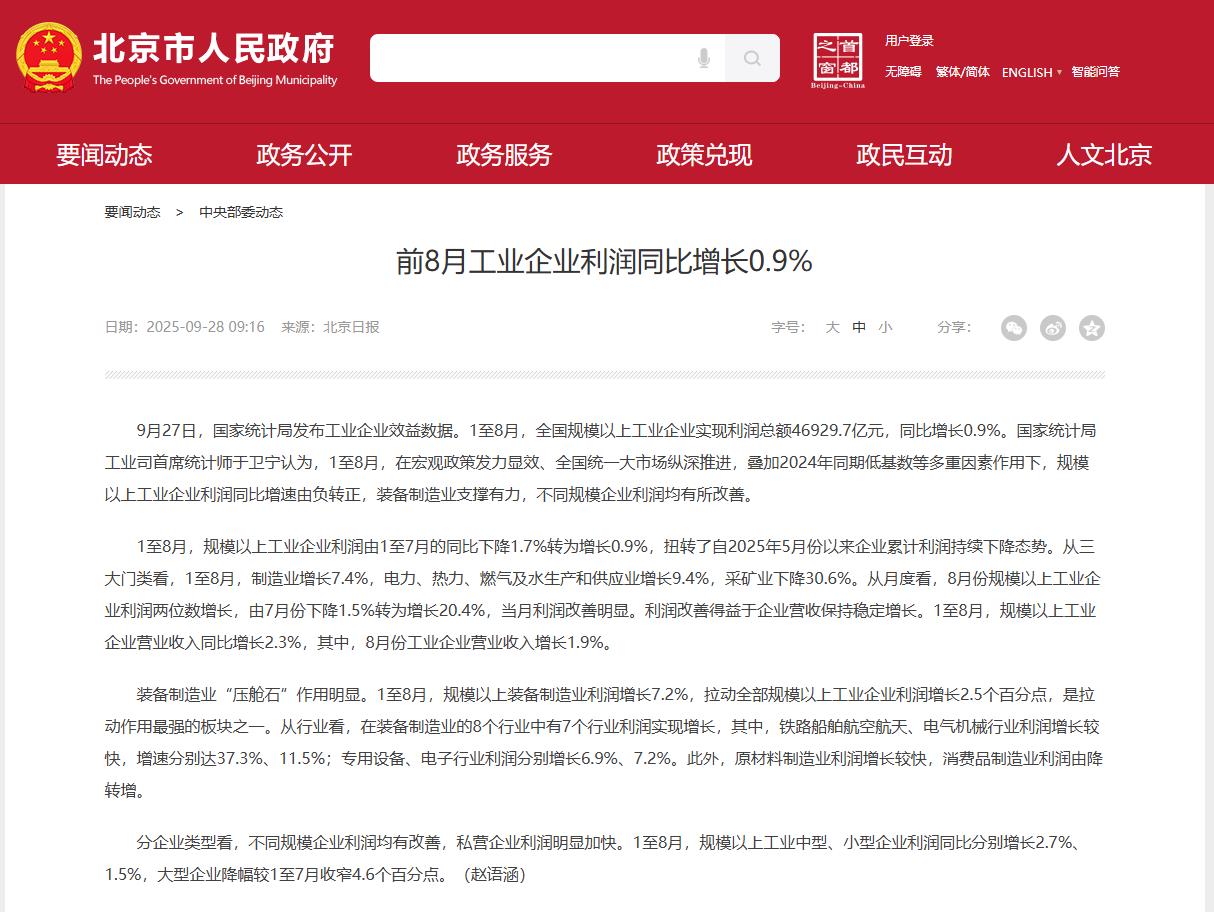The width and height of the screenshot is (1214, 912).
Task: Set font size to large (大)
Action: click(832, 327)
